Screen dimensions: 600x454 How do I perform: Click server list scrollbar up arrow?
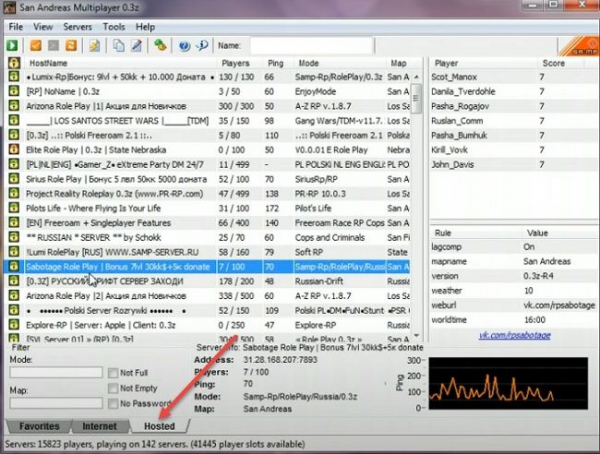point(417,77)
